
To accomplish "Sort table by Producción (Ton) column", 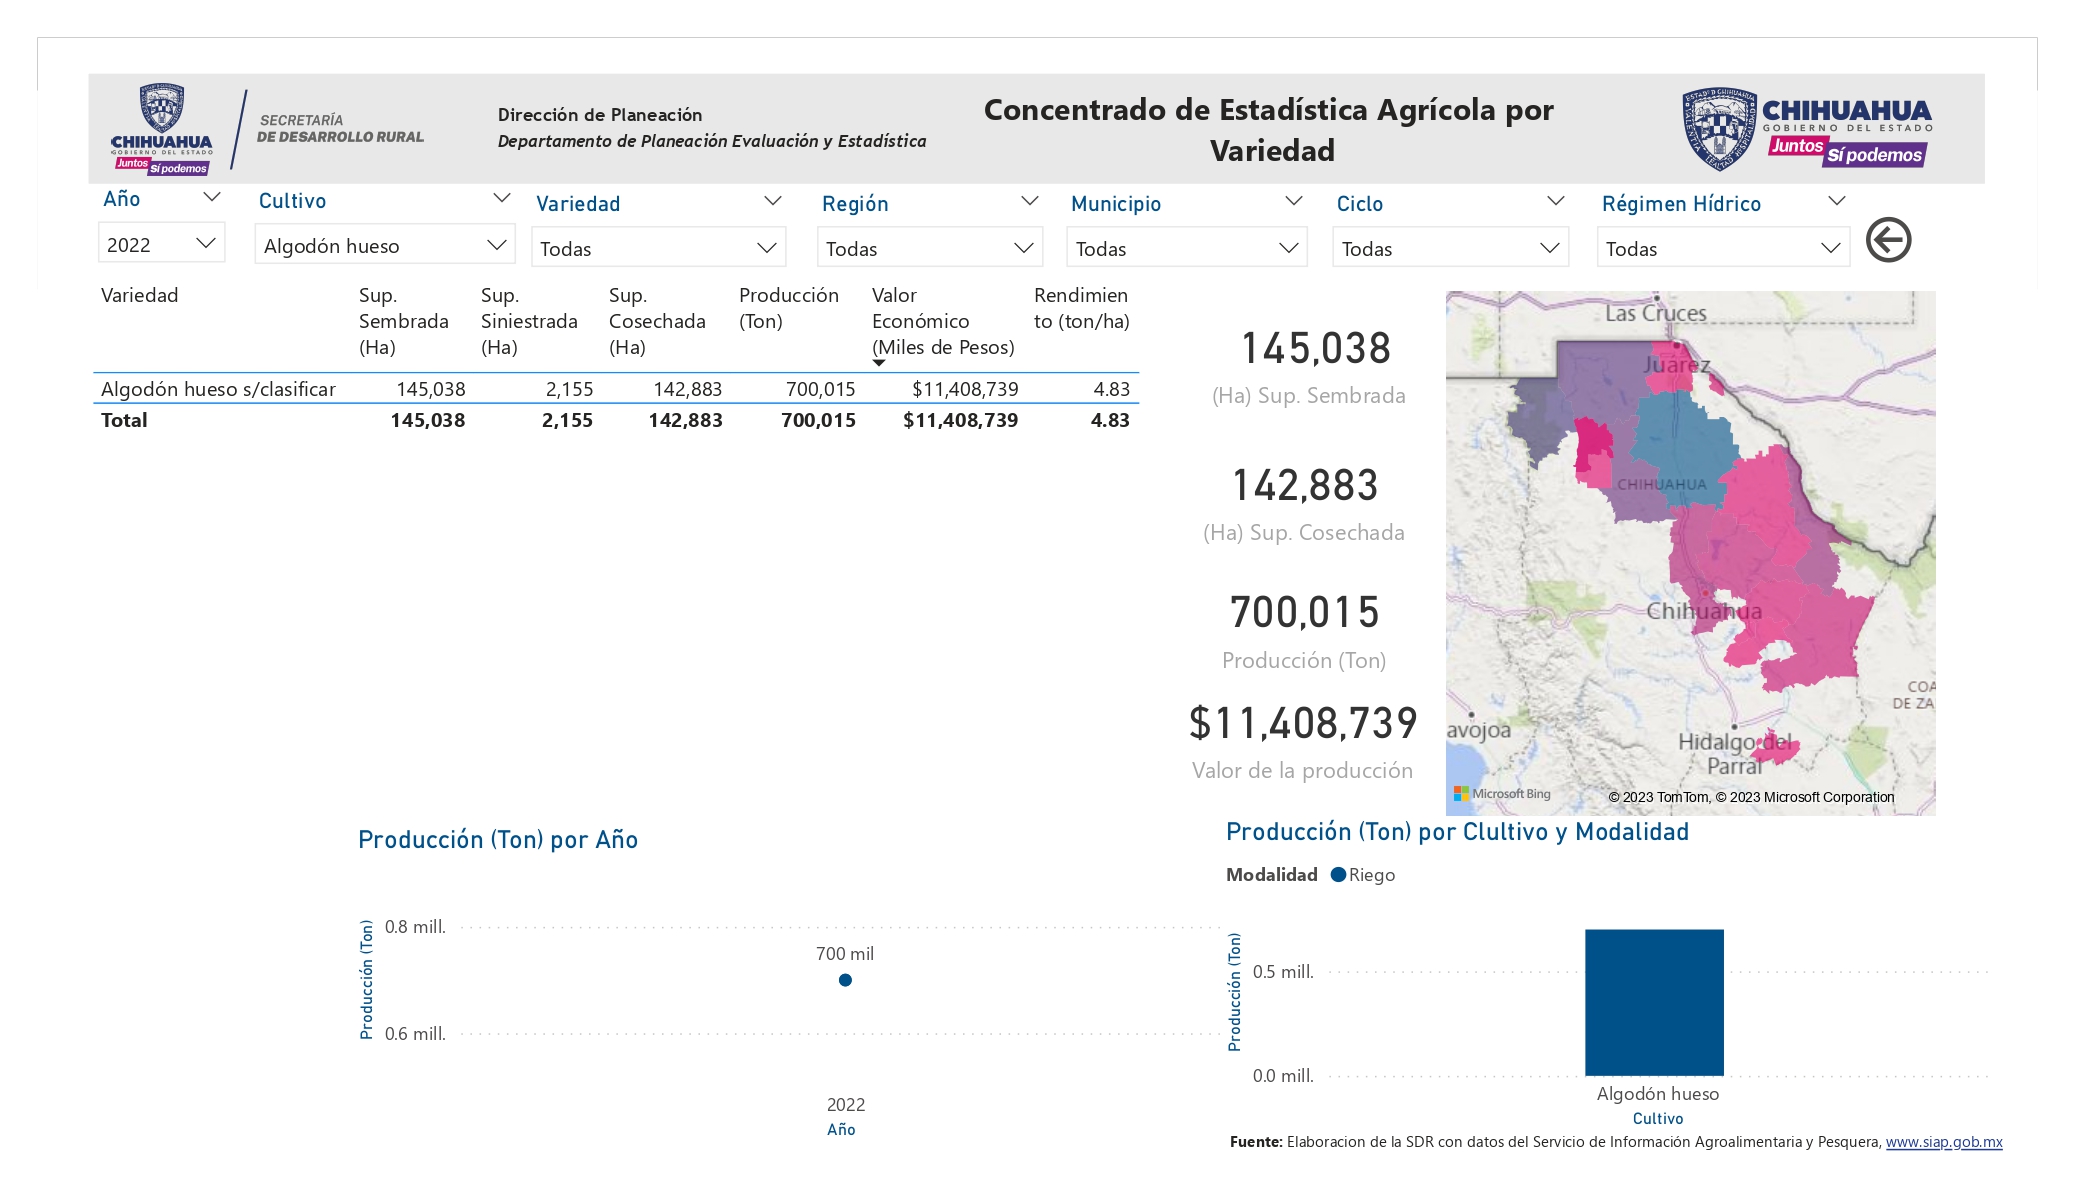I will [x=789, y=308].
